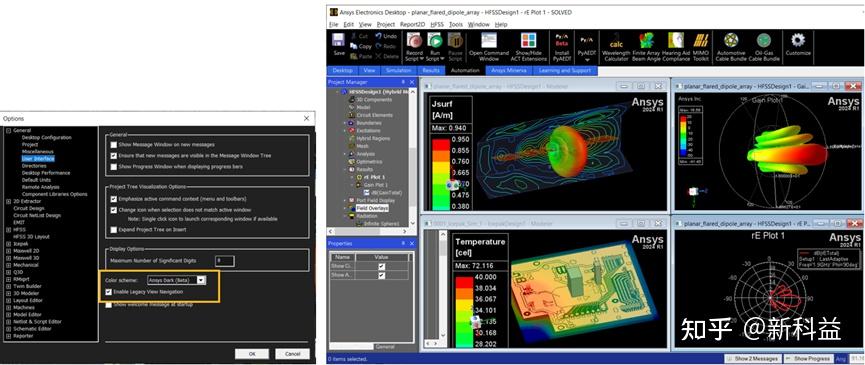The image size is (865, 365).
Task: Collapse the General node in Options tree
Action: point(8,131)
